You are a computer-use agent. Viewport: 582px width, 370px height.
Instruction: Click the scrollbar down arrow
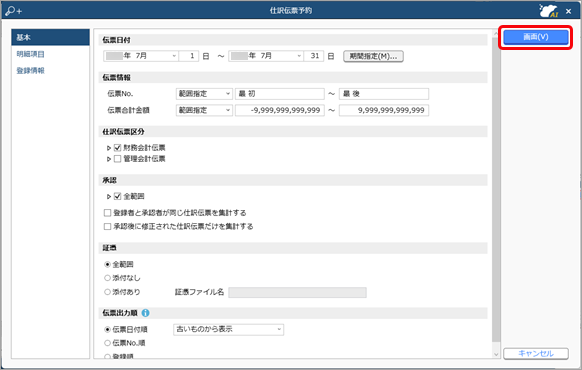496,354
